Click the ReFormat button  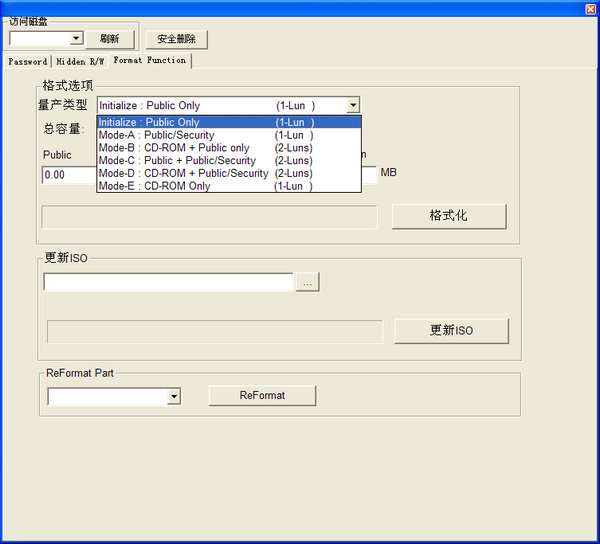point(262,396)
